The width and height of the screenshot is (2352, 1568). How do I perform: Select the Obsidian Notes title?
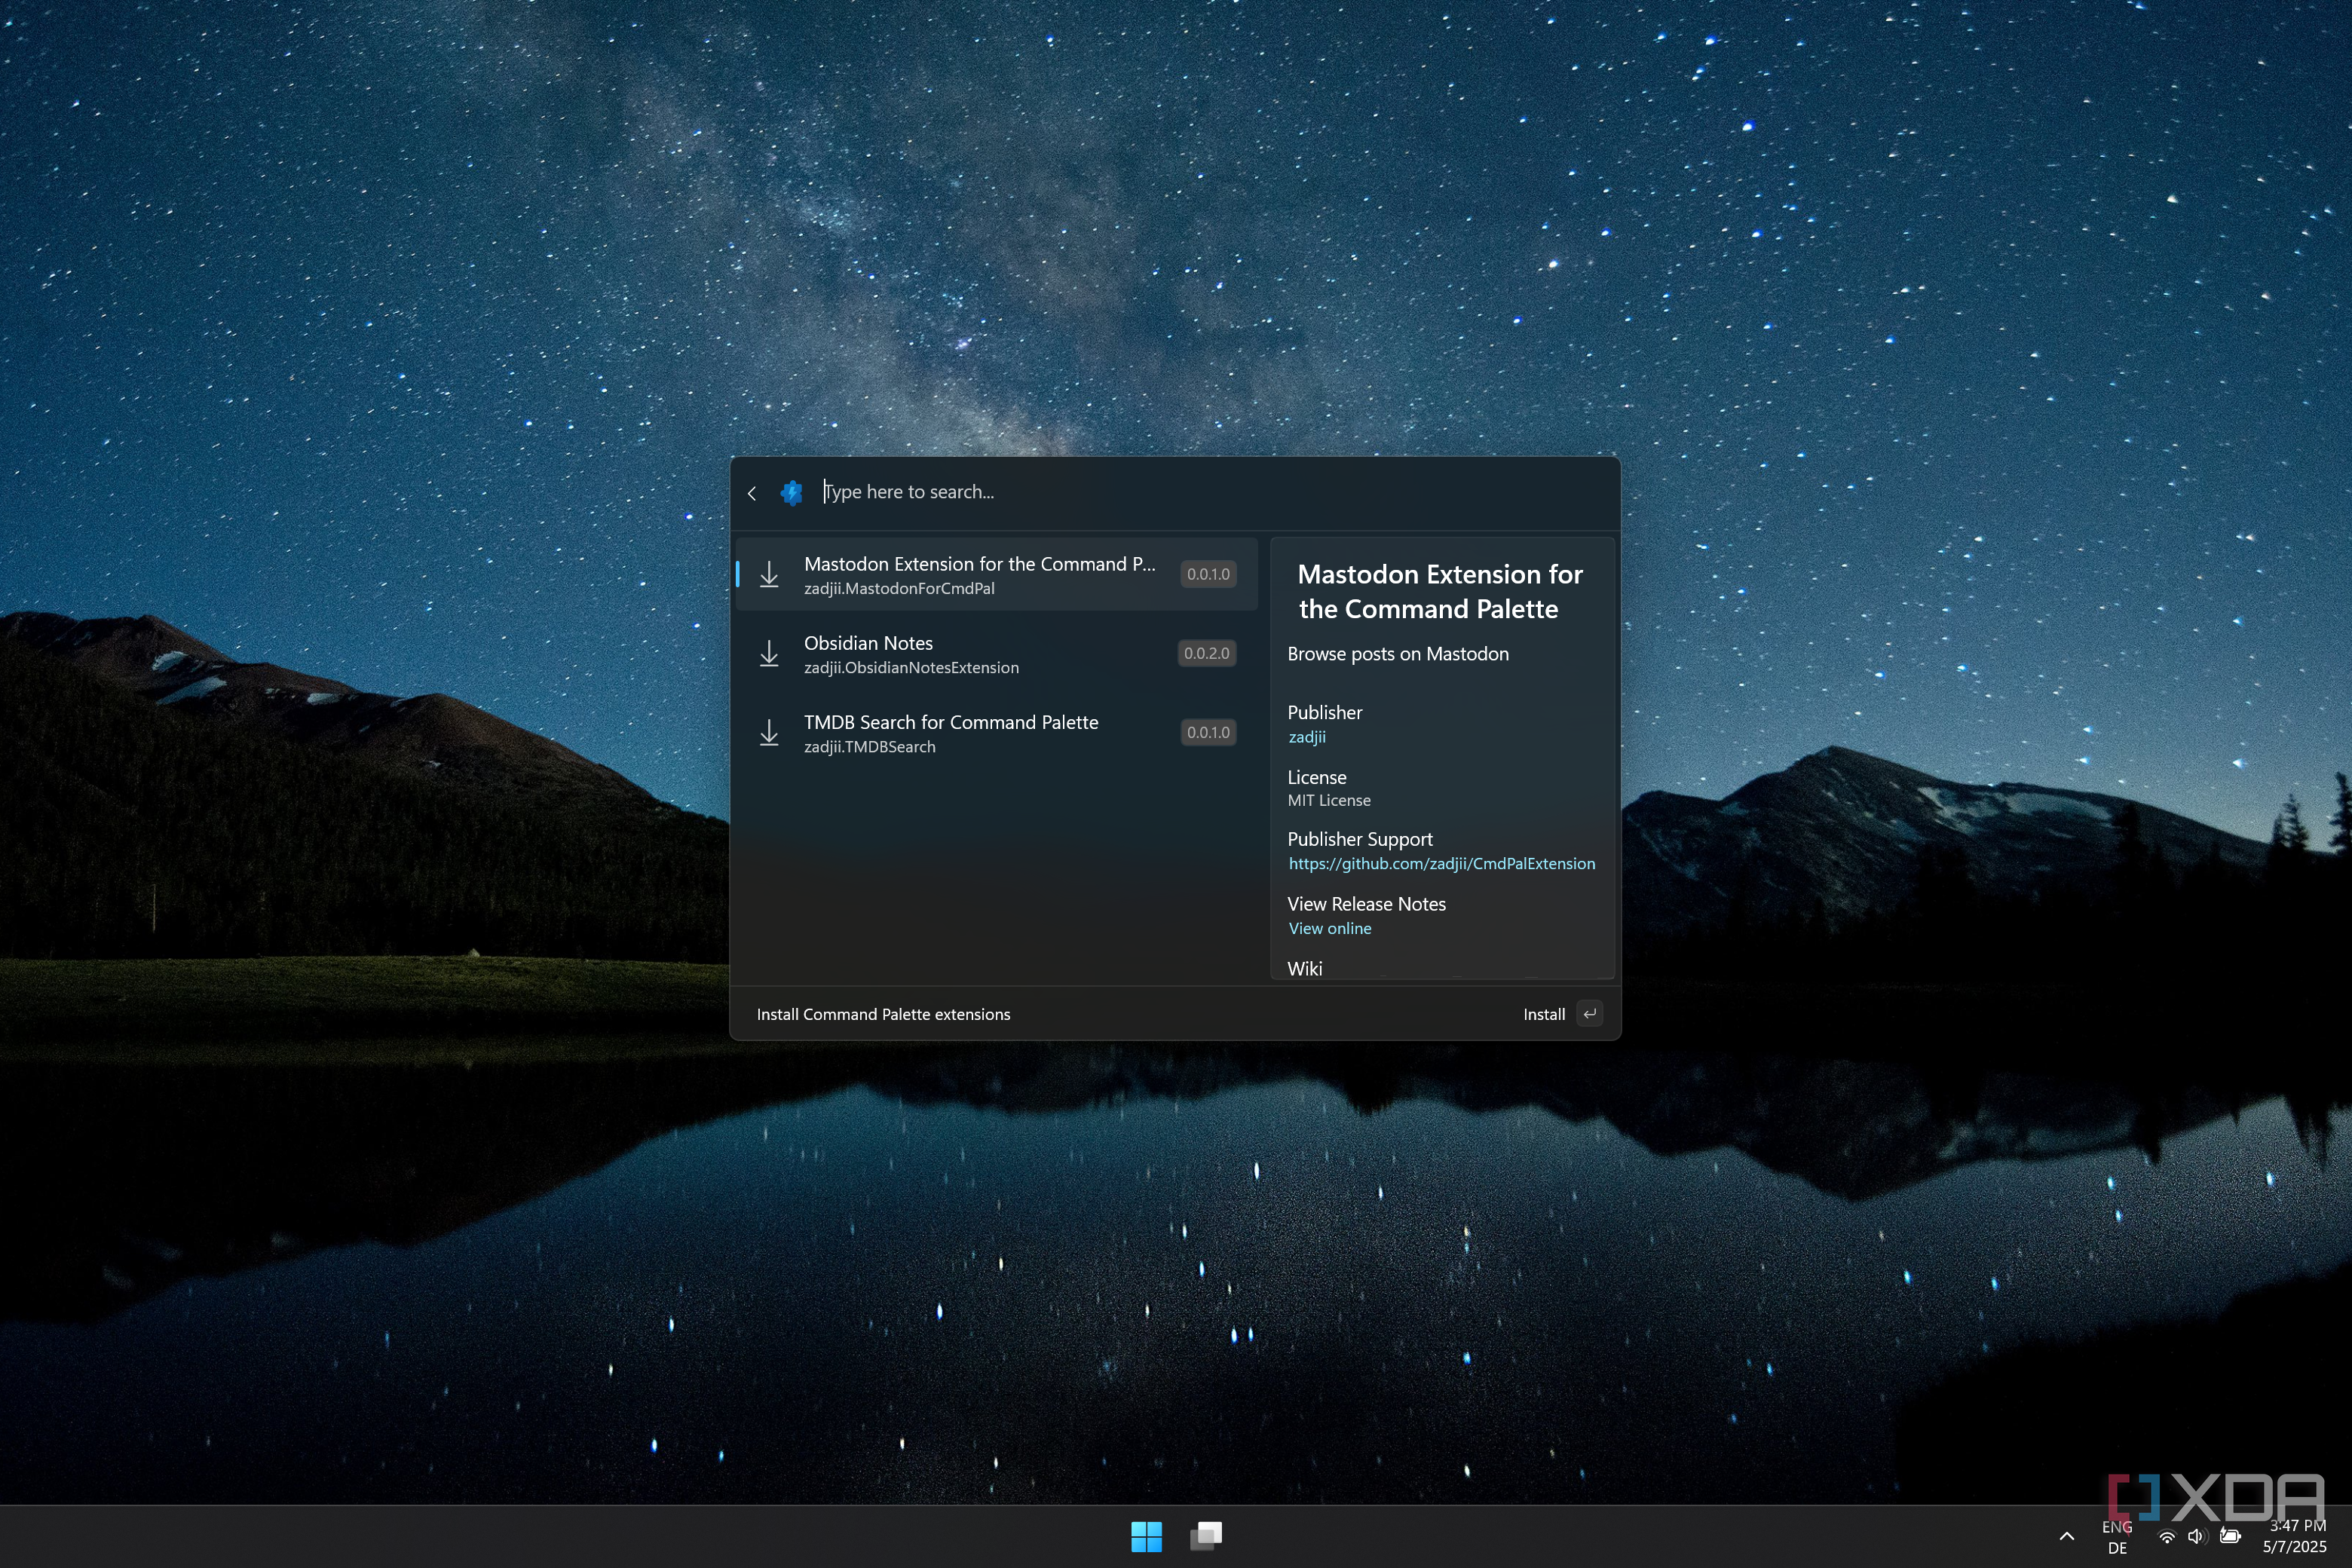pyautogui.click(x=868, y=643)
